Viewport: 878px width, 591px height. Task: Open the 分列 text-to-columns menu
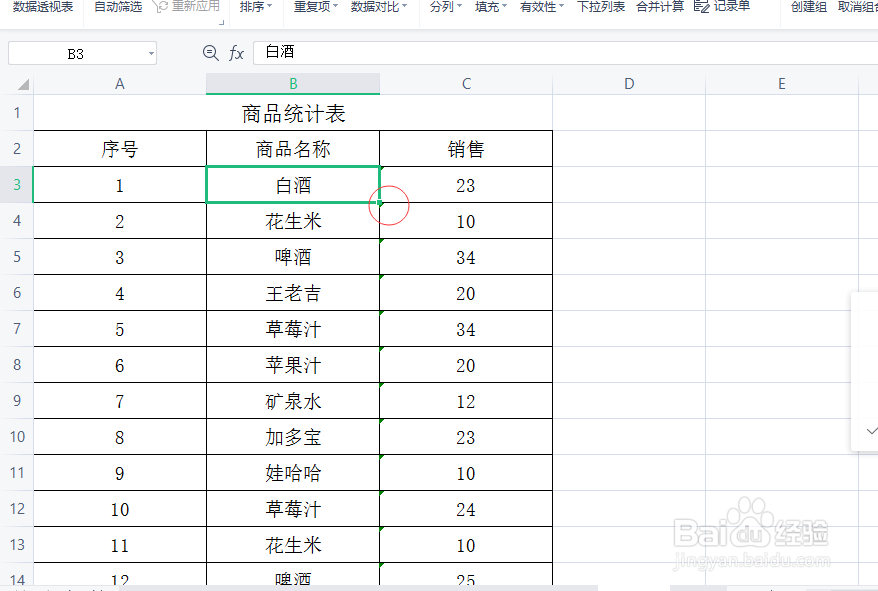(444, 7)
